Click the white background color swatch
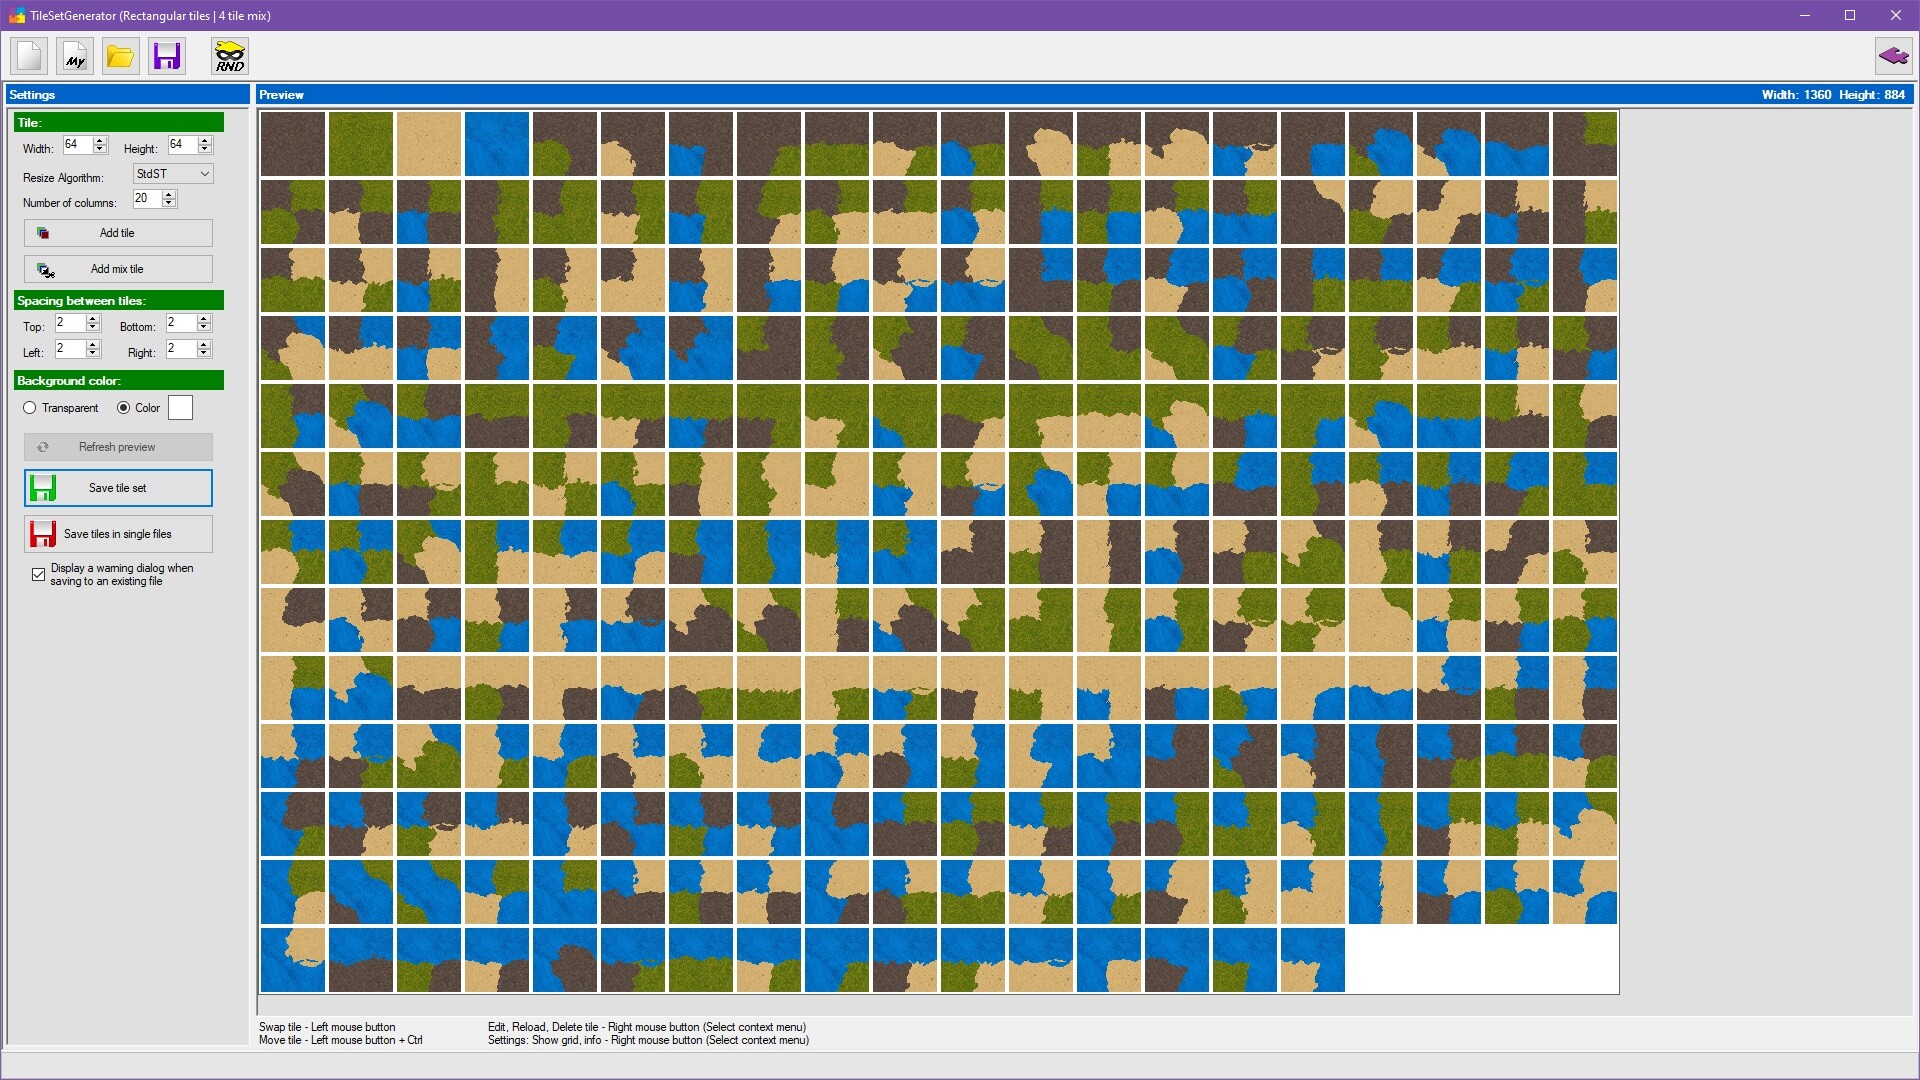Screen dimensions: 1920x1080 (180, 408)
